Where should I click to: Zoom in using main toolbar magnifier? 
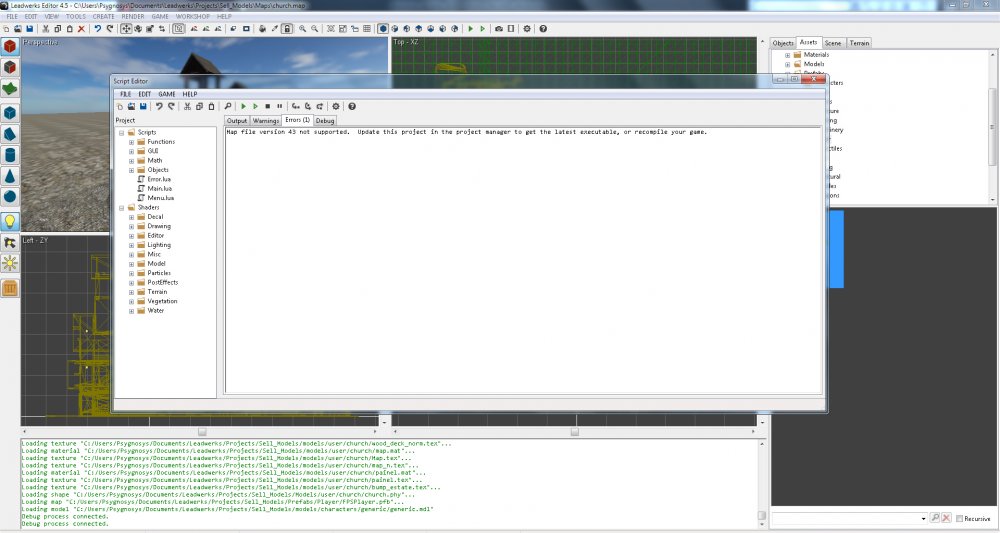[x=302, y=29]
